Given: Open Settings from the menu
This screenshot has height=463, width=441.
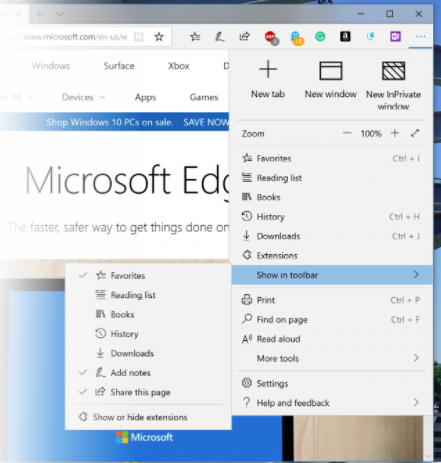Looking at the screenshot, I should (331, 383).
